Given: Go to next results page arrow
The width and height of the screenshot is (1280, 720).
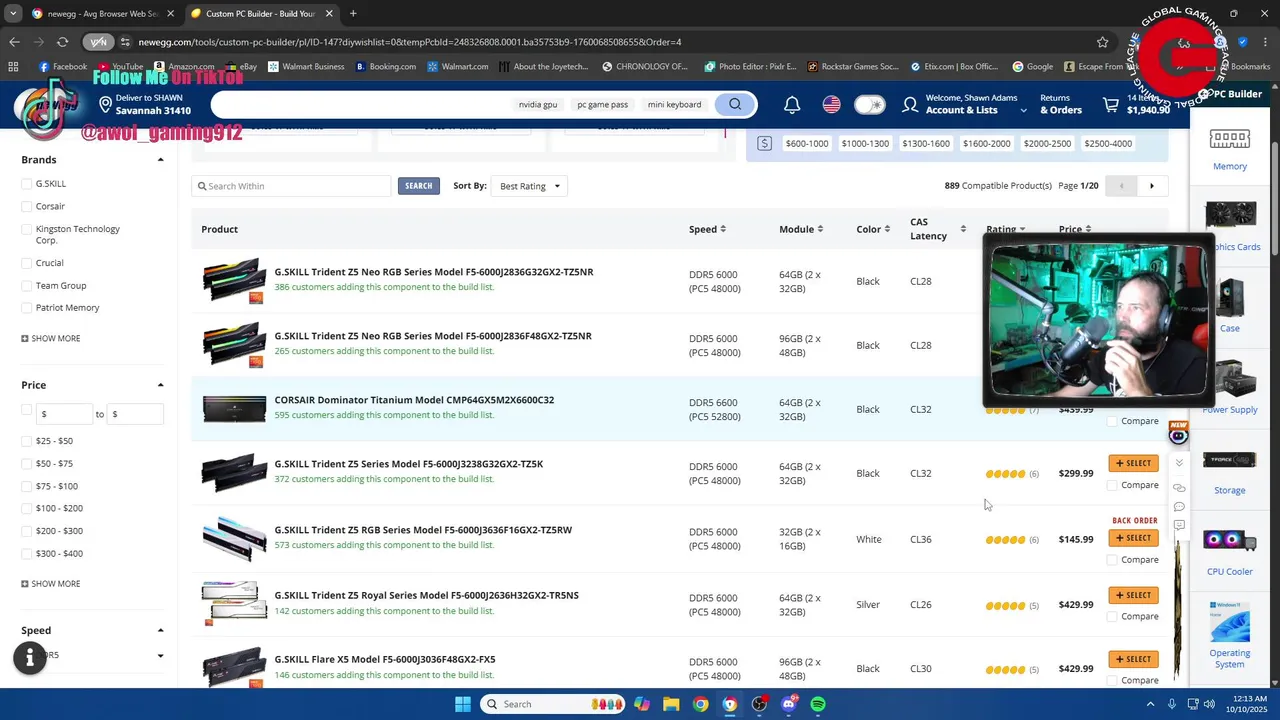Looking at the screenshot, I should 1152,186.
